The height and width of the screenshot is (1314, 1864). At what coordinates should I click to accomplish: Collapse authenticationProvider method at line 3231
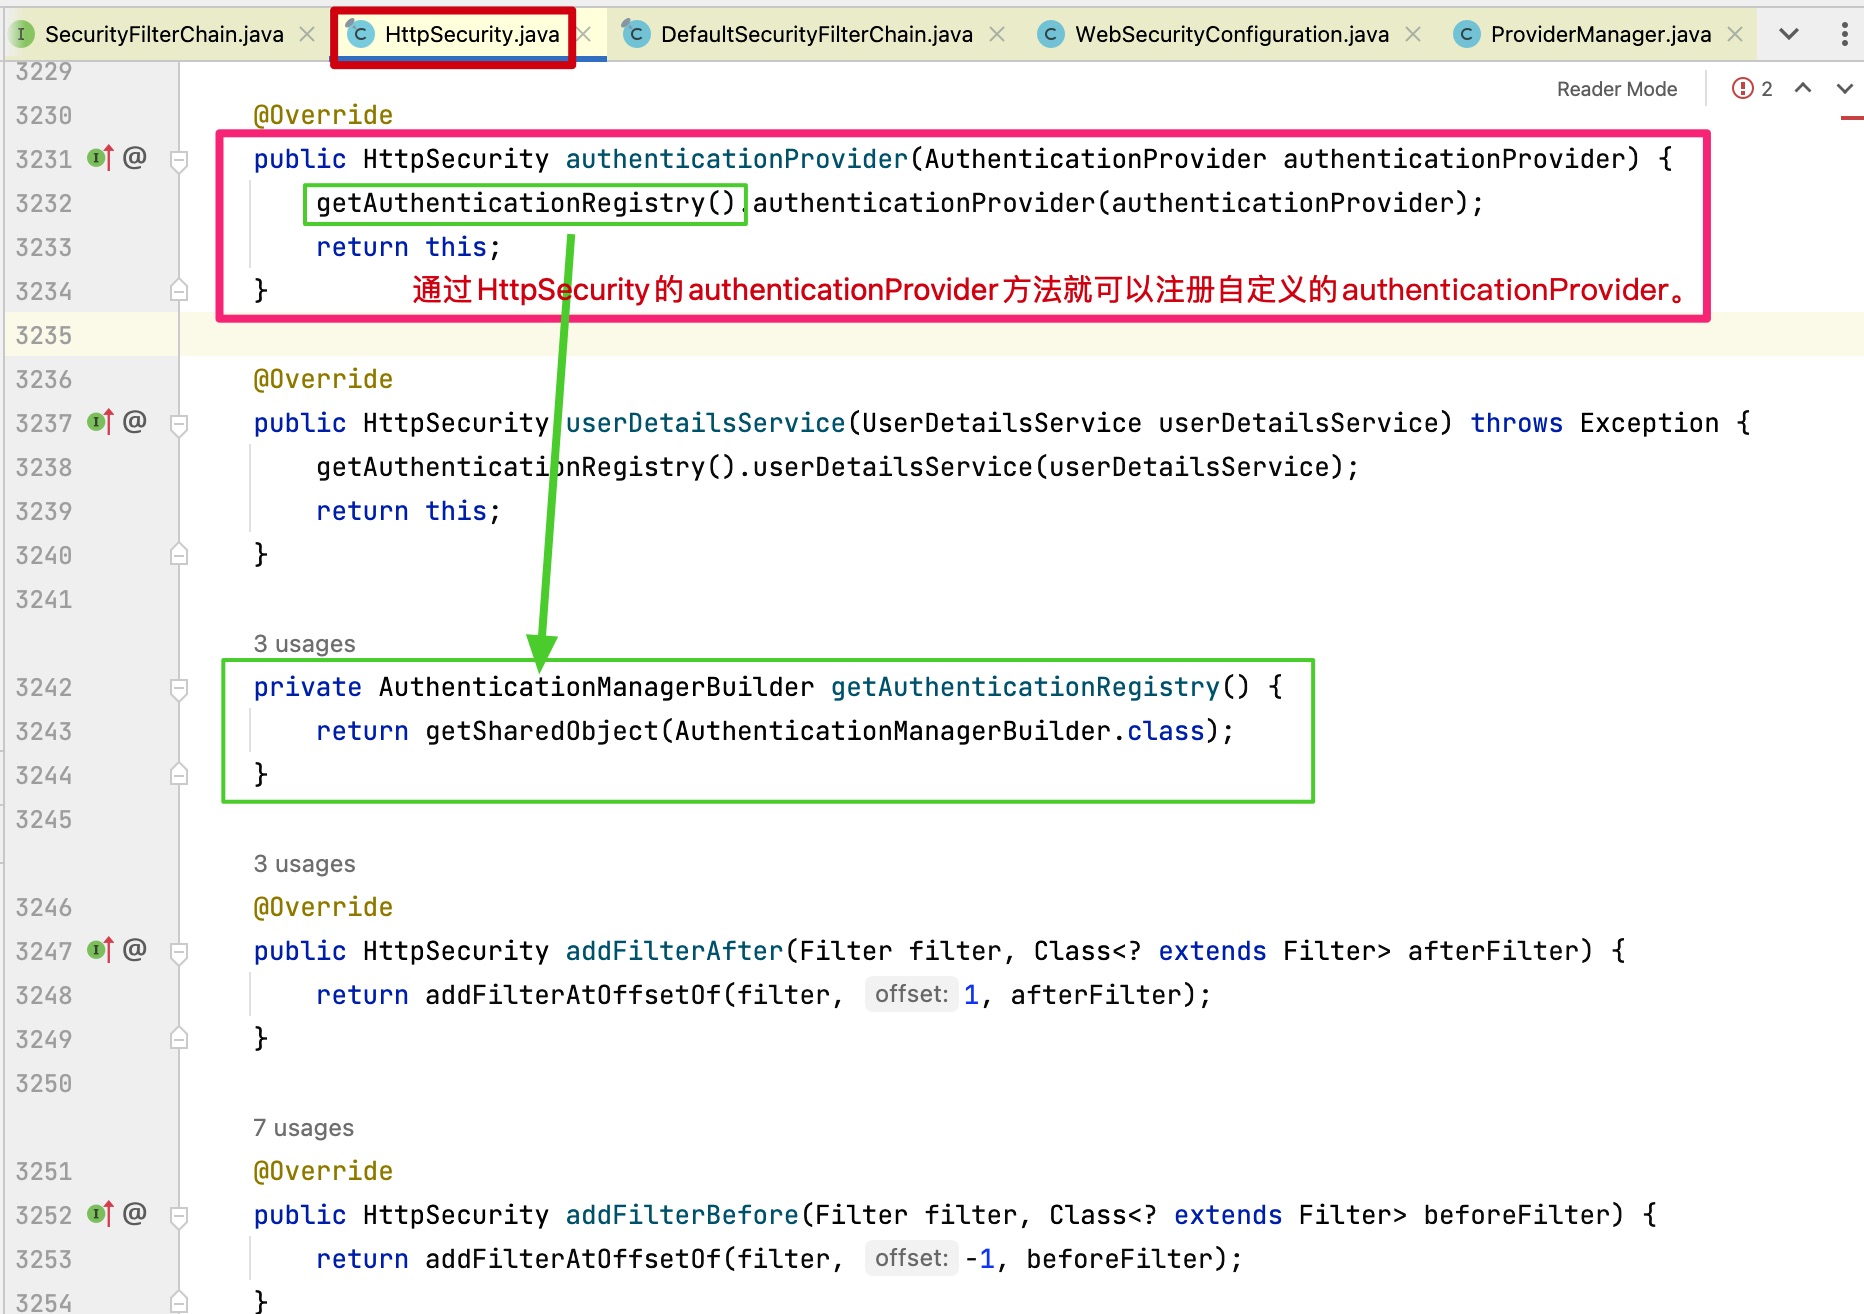(179, 160)
